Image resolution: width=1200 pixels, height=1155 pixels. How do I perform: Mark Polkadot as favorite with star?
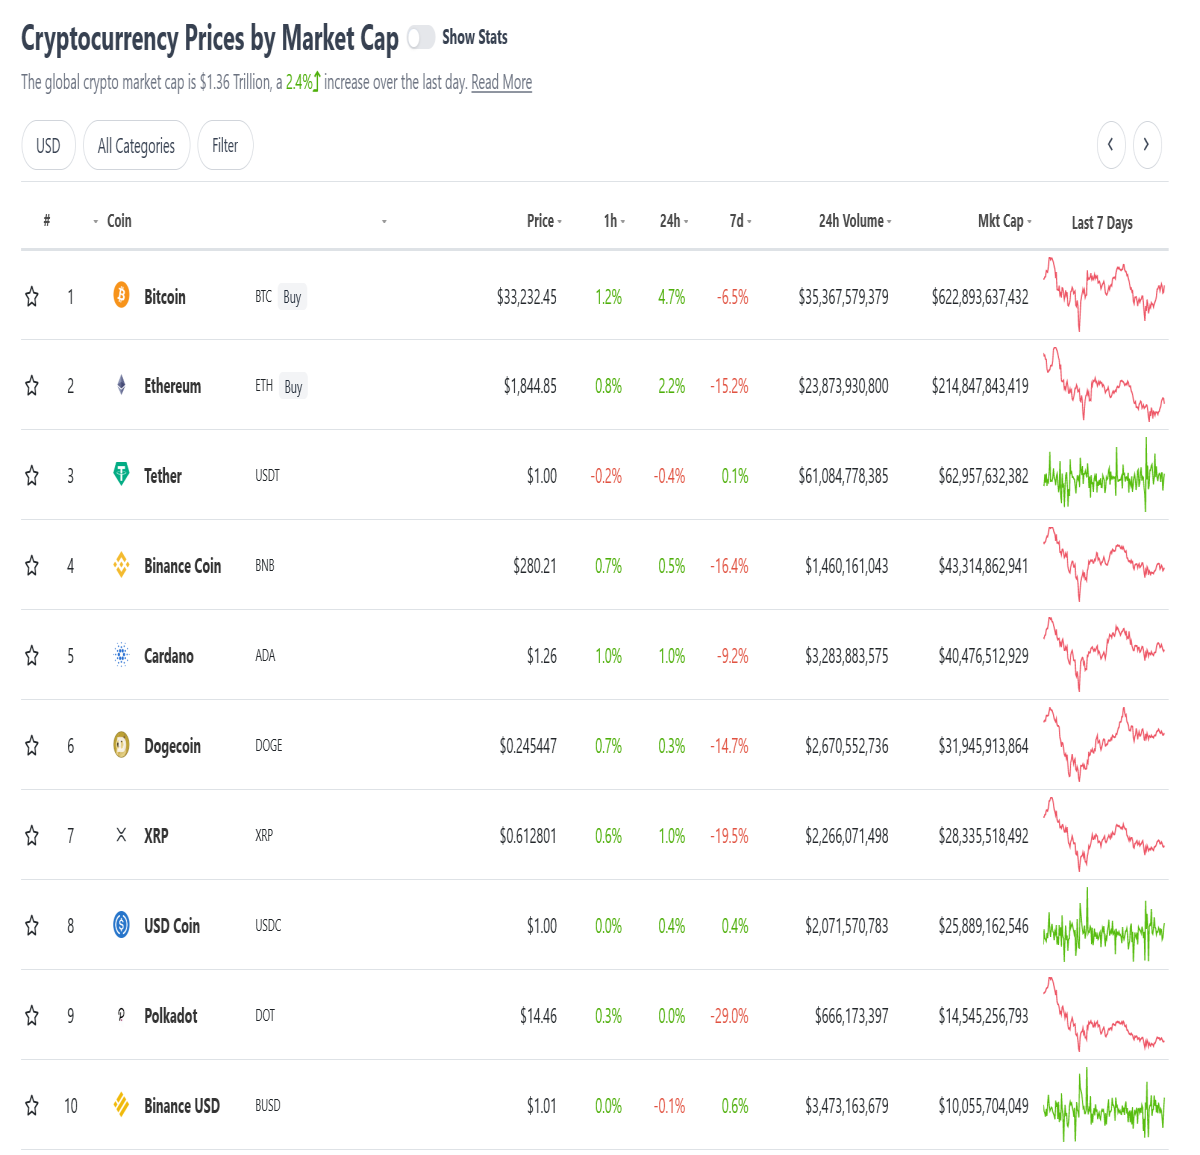coord(32,1016)
